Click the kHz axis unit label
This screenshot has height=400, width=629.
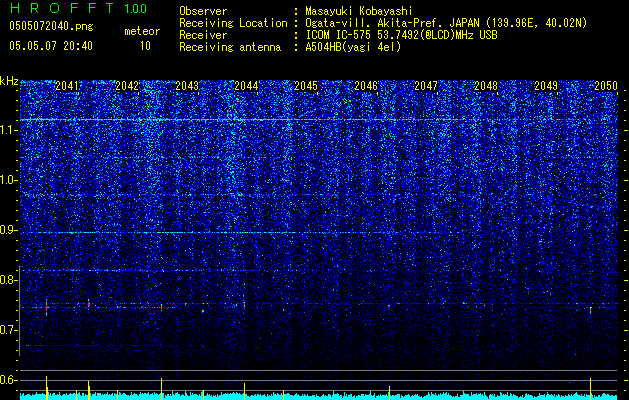coord(9,81)
